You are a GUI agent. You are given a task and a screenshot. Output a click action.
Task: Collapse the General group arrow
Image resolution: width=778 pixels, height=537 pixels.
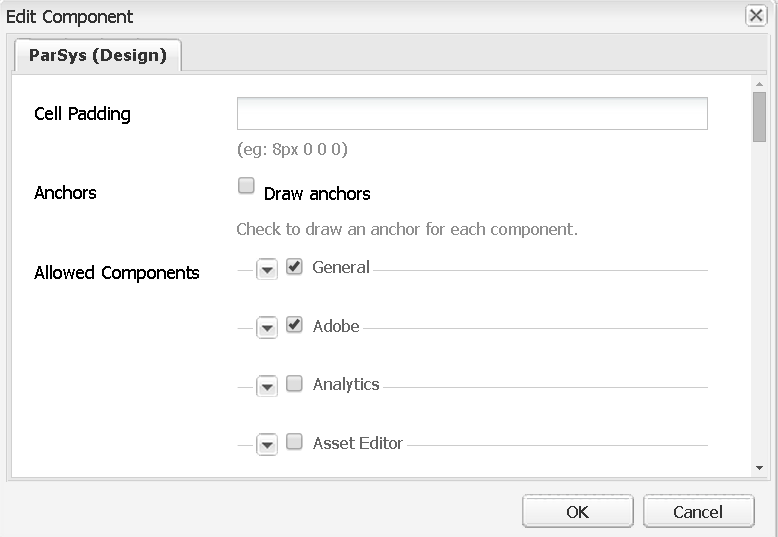[x=266, y=269]
